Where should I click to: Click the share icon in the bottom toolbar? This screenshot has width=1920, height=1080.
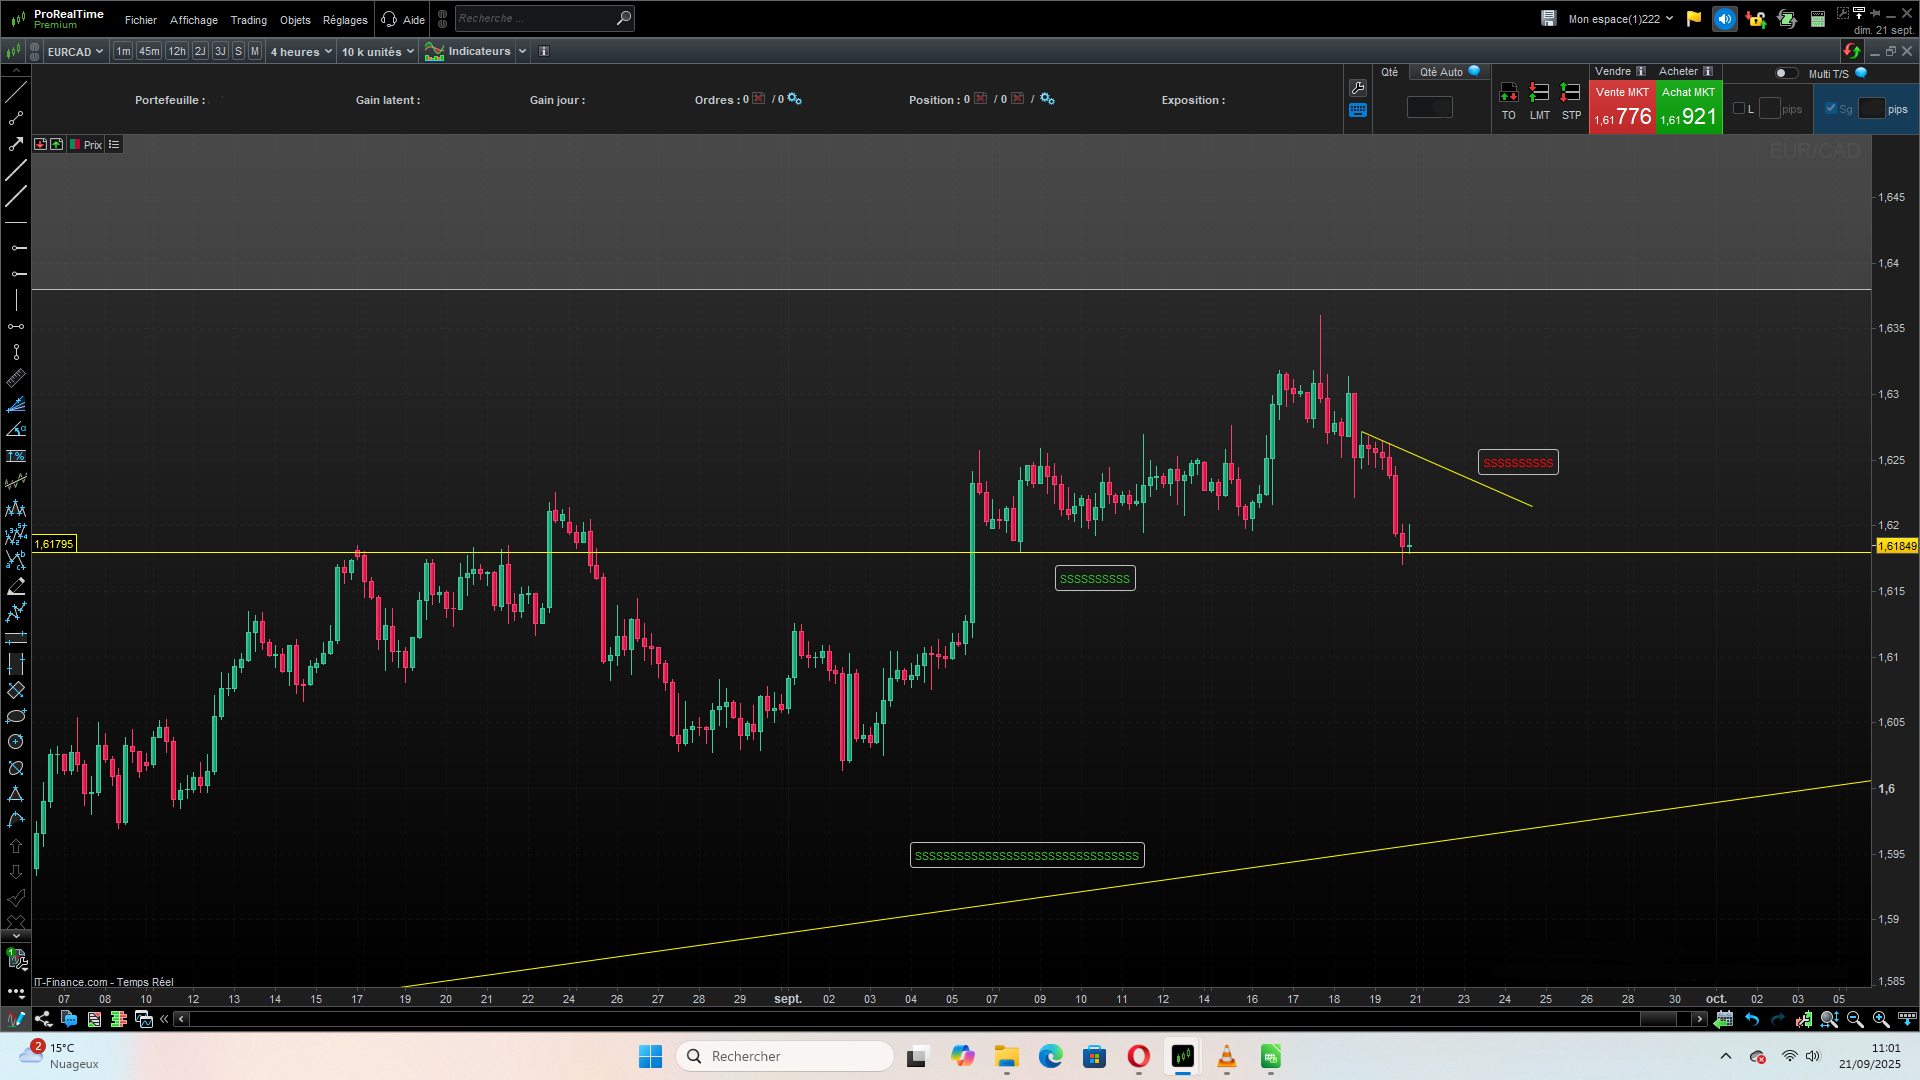click(x=43, y=1019)
